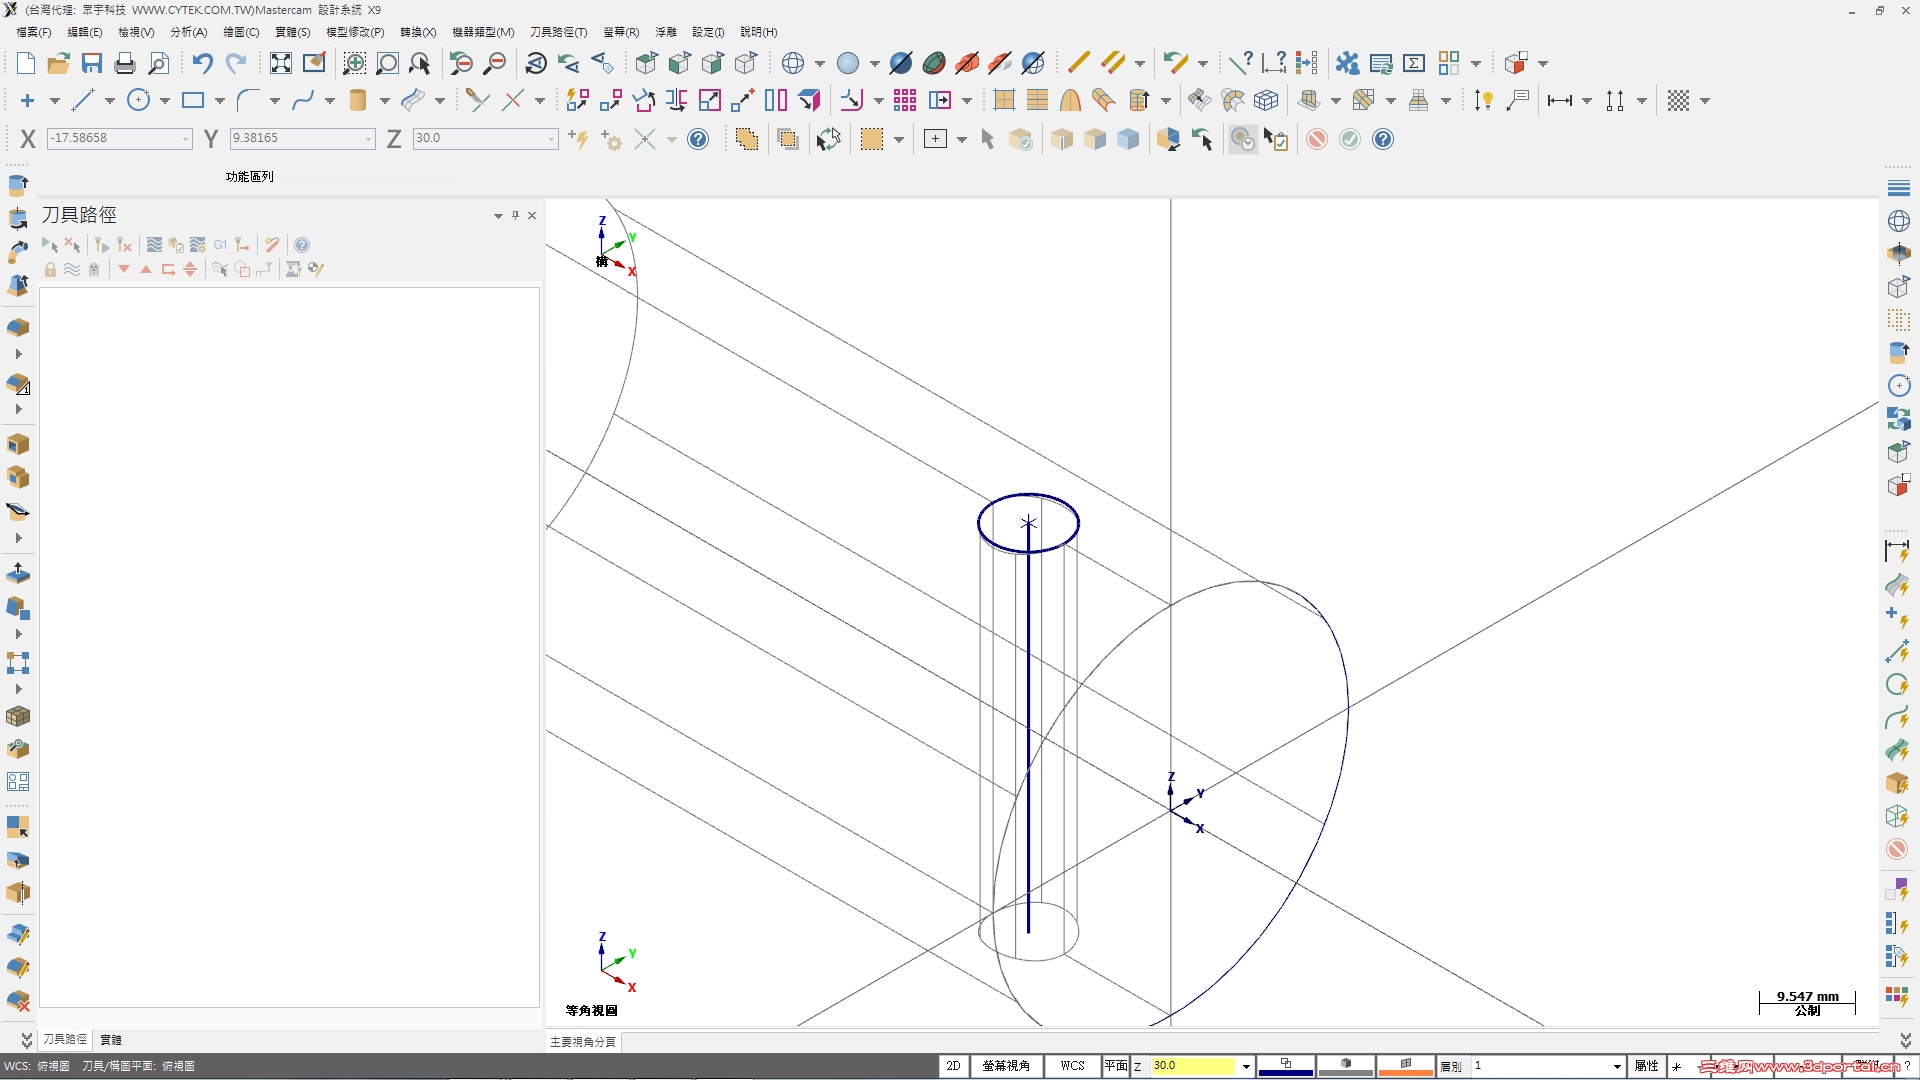The width and height of the screenshot is (1920, 1080).
Task: Open the analyze entity properties tool
Action: (x=1241, y=63)
